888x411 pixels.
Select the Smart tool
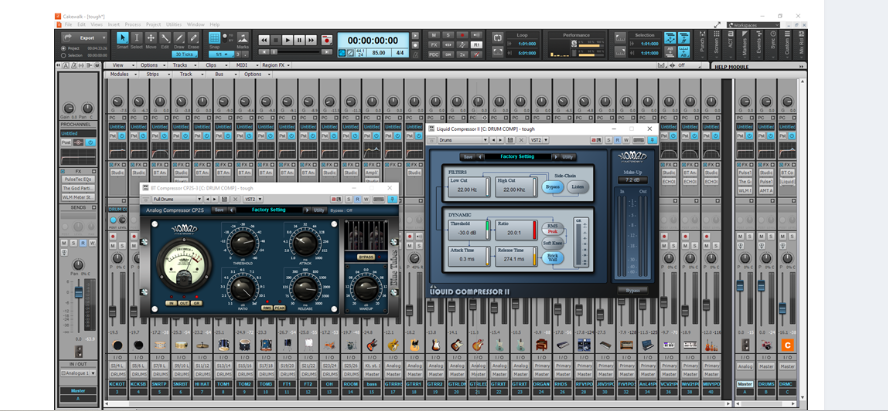[122, 40]
